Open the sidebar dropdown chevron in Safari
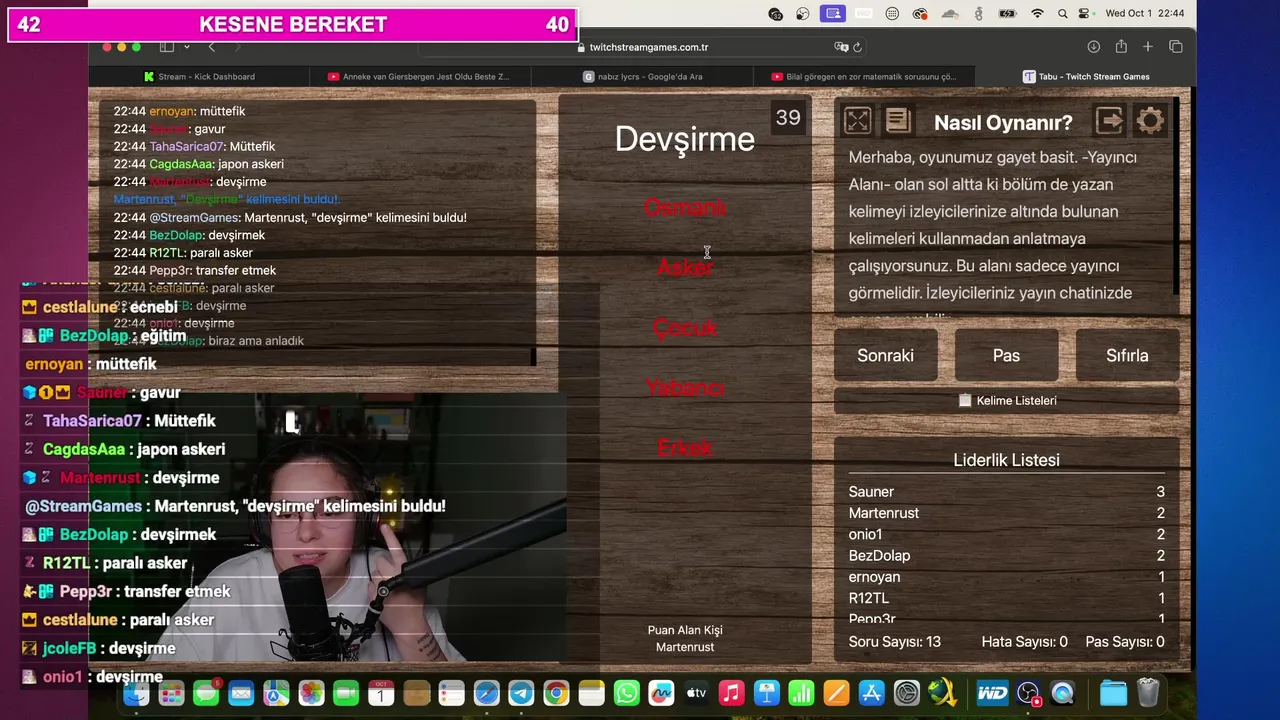Viewport: 1280px width, 720px height. click(x=188, y=47)
